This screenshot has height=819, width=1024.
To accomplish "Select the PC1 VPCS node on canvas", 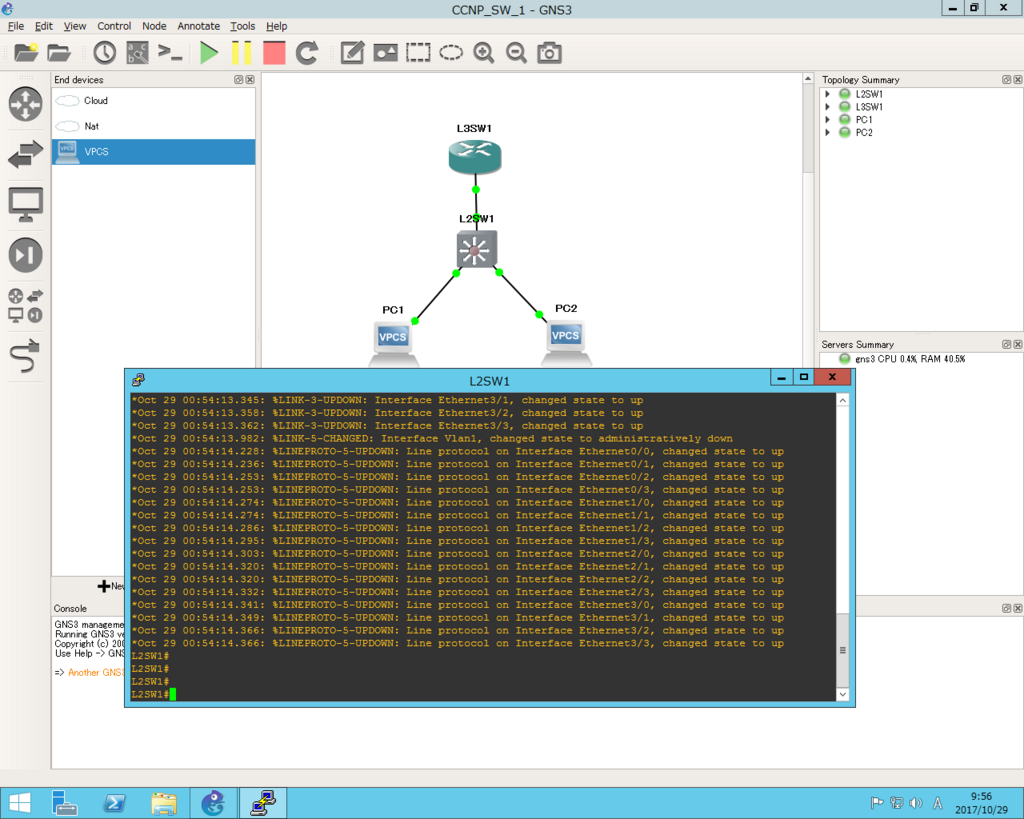I will [393, 343].
